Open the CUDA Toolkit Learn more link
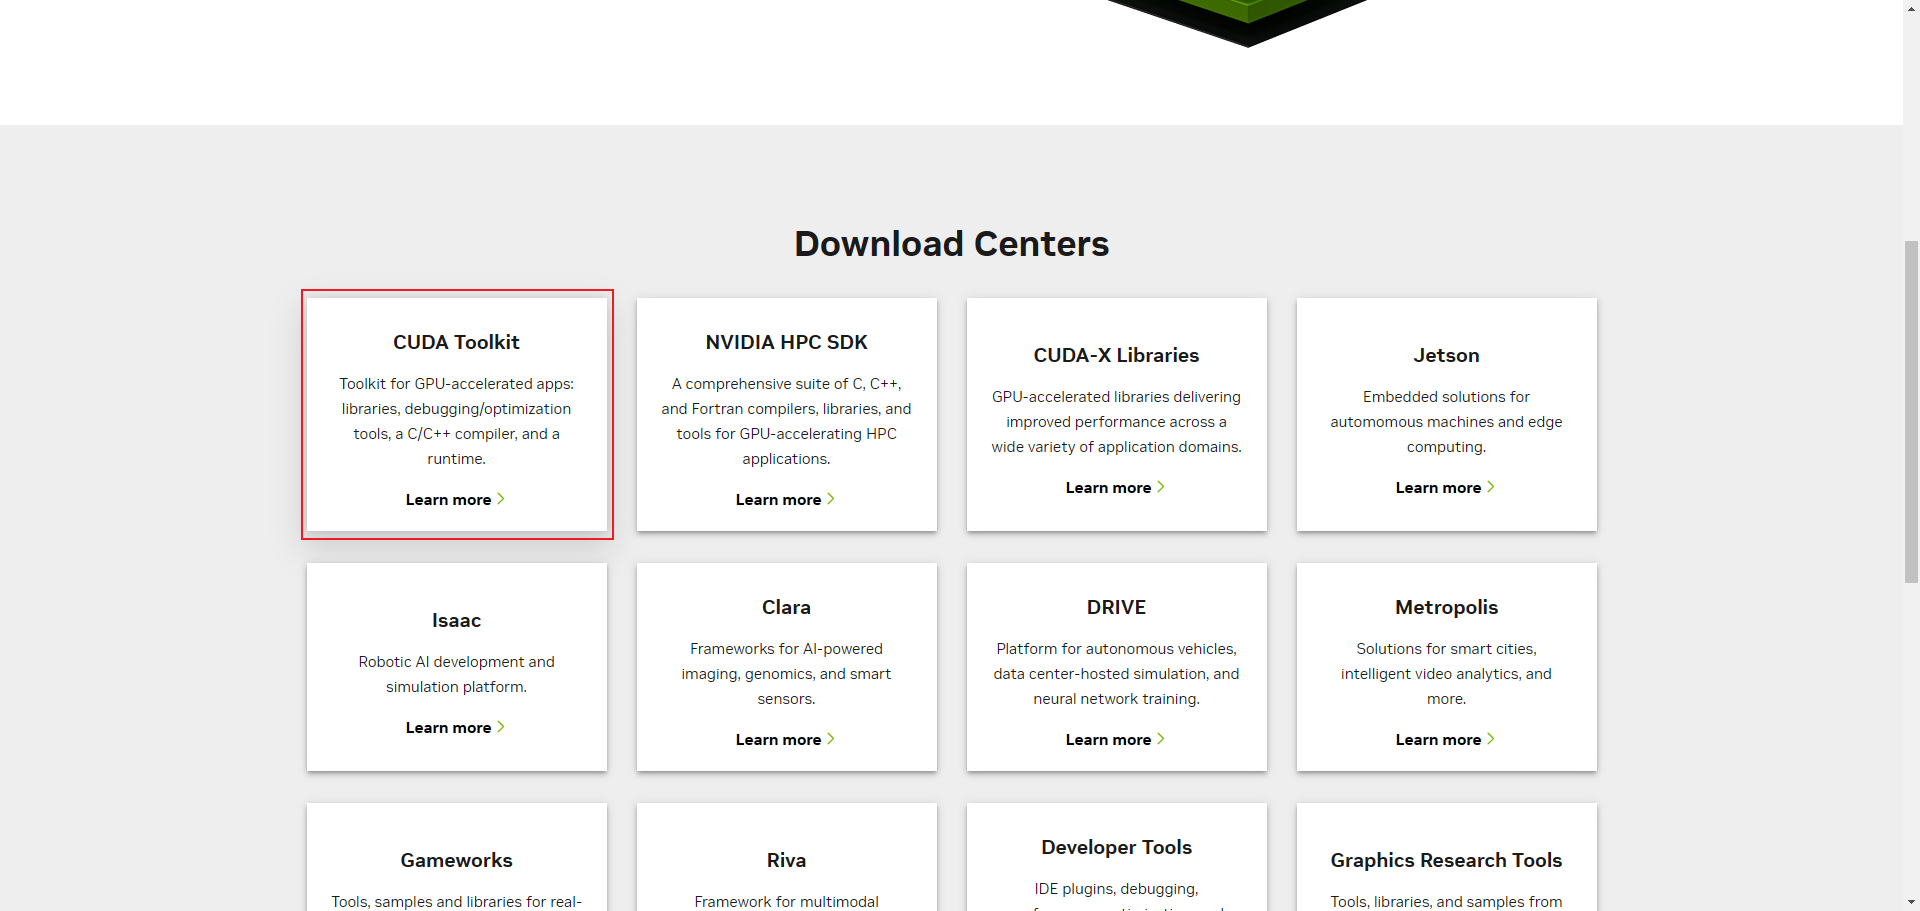 [x=448, y=500]
